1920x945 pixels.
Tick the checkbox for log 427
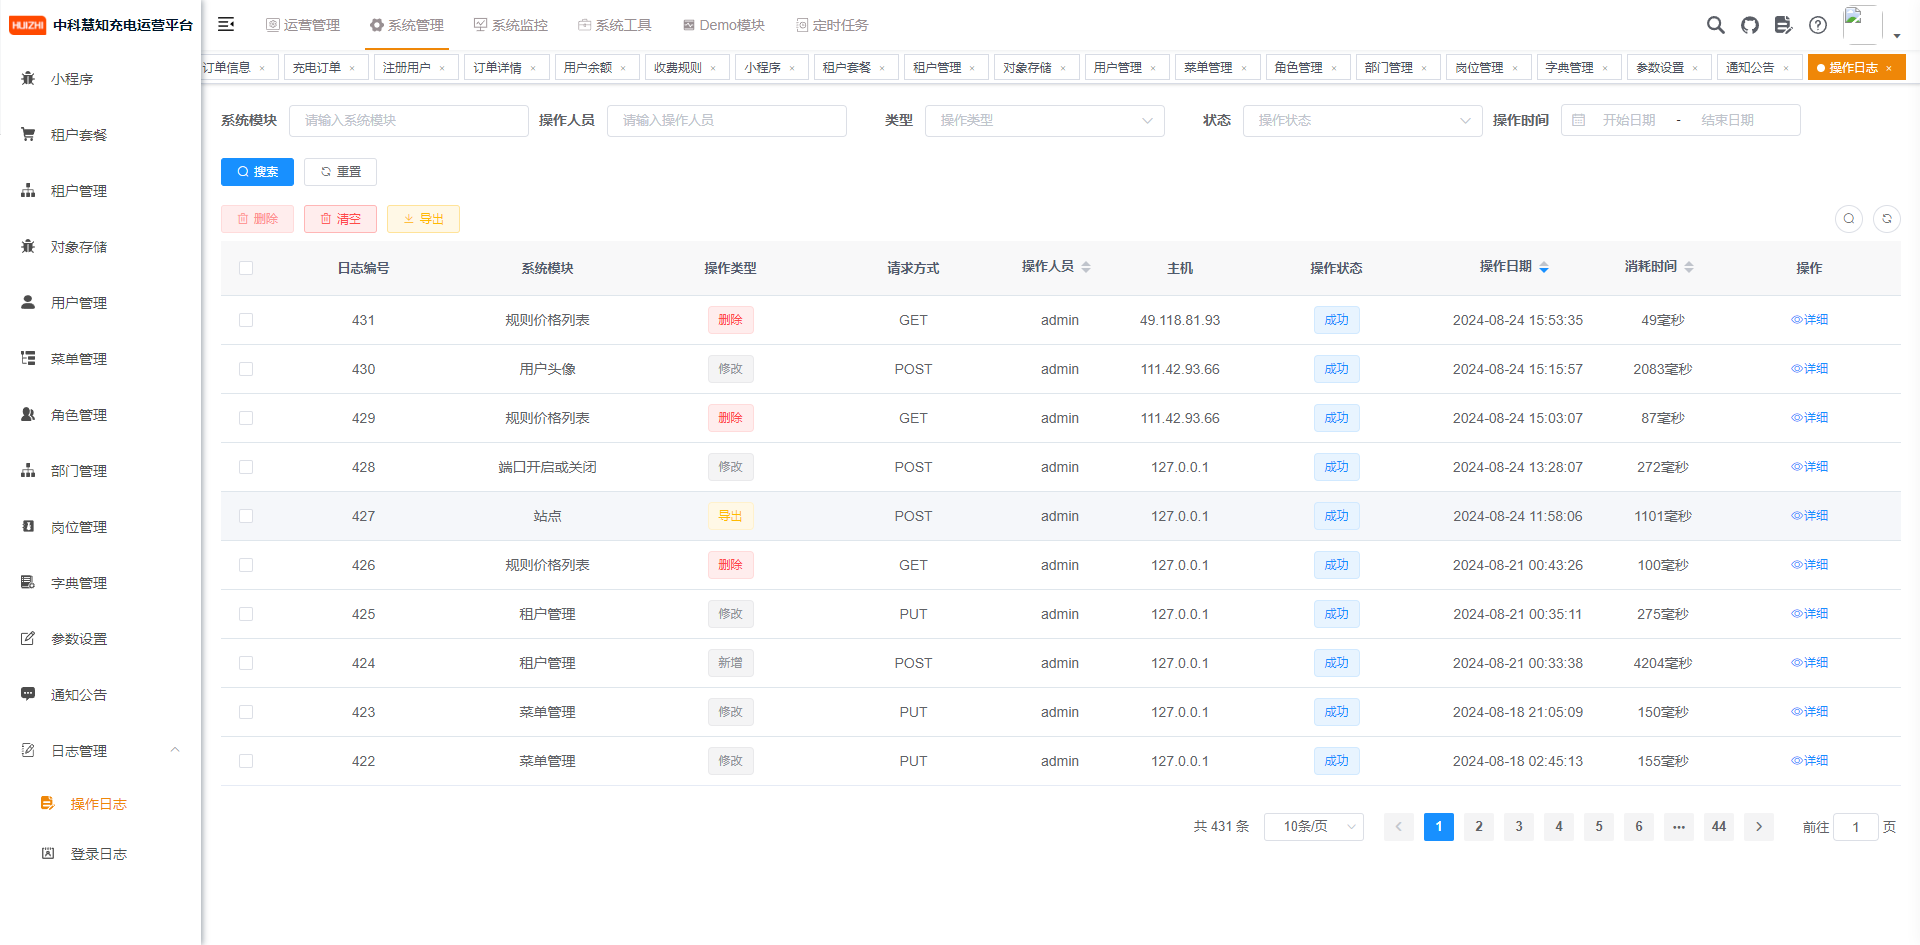click(x=246, y=516)
